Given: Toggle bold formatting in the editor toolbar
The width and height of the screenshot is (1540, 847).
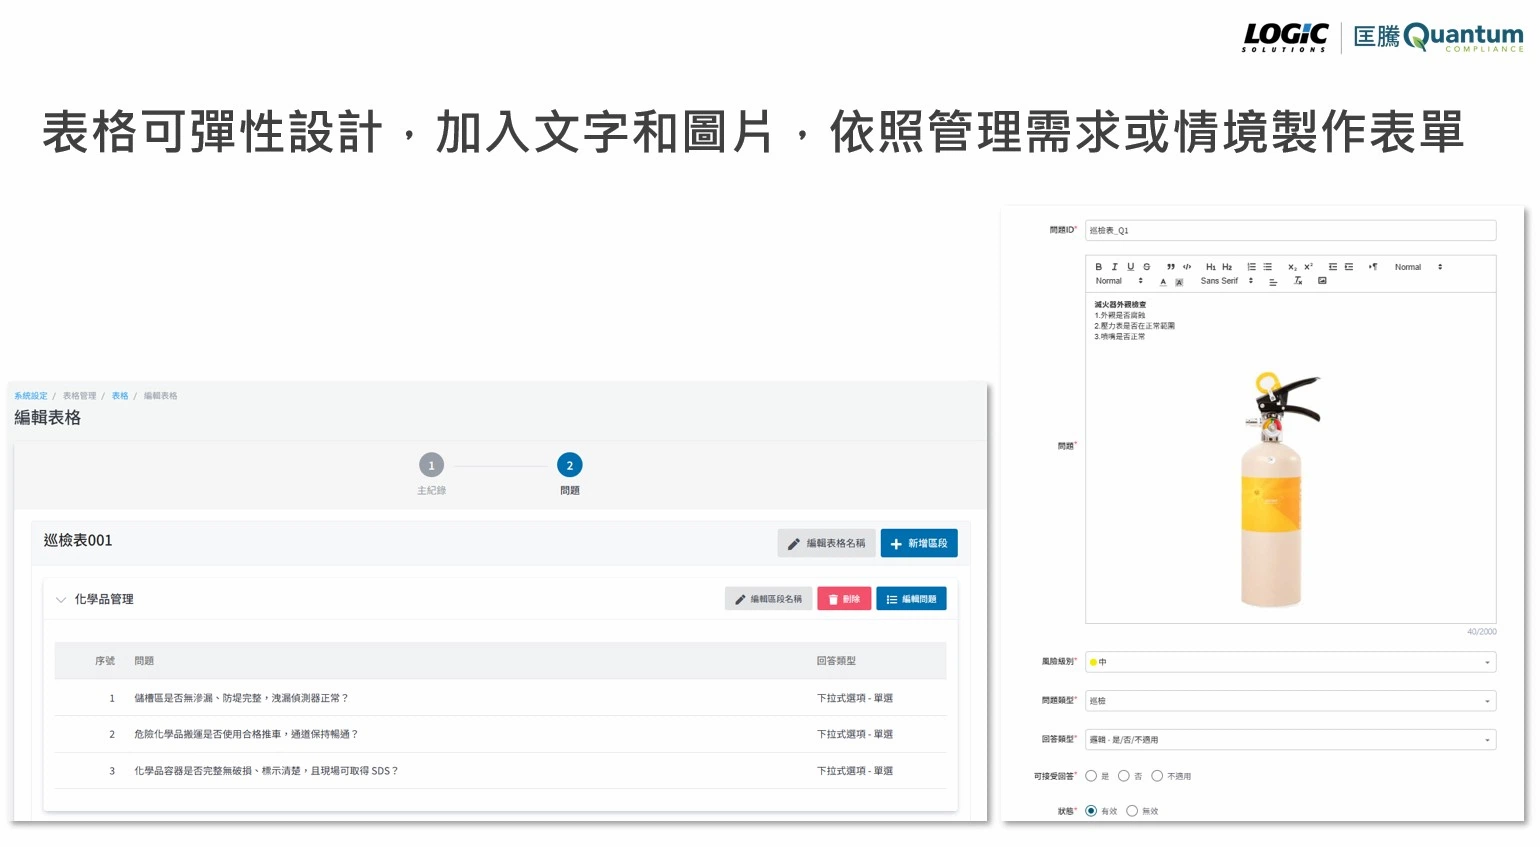Looking at the screenshot, I should [1098, 267].
